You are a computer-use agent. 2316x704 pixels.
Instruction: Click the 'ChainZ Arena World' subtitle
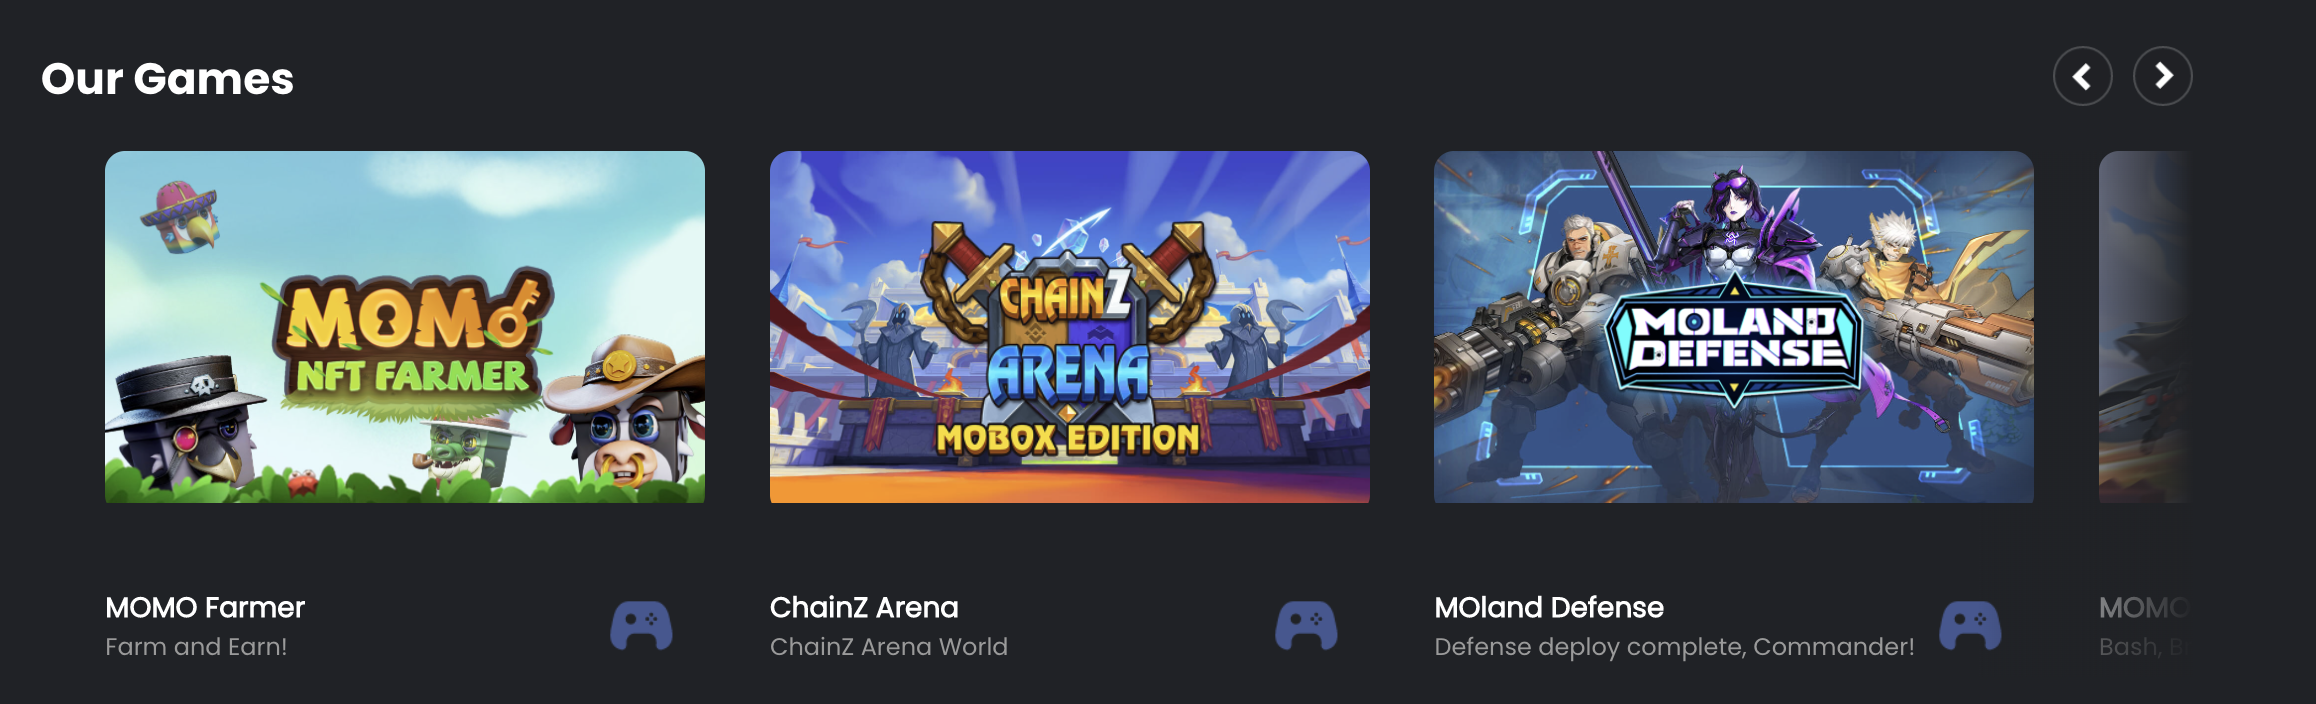click(889, 647)
